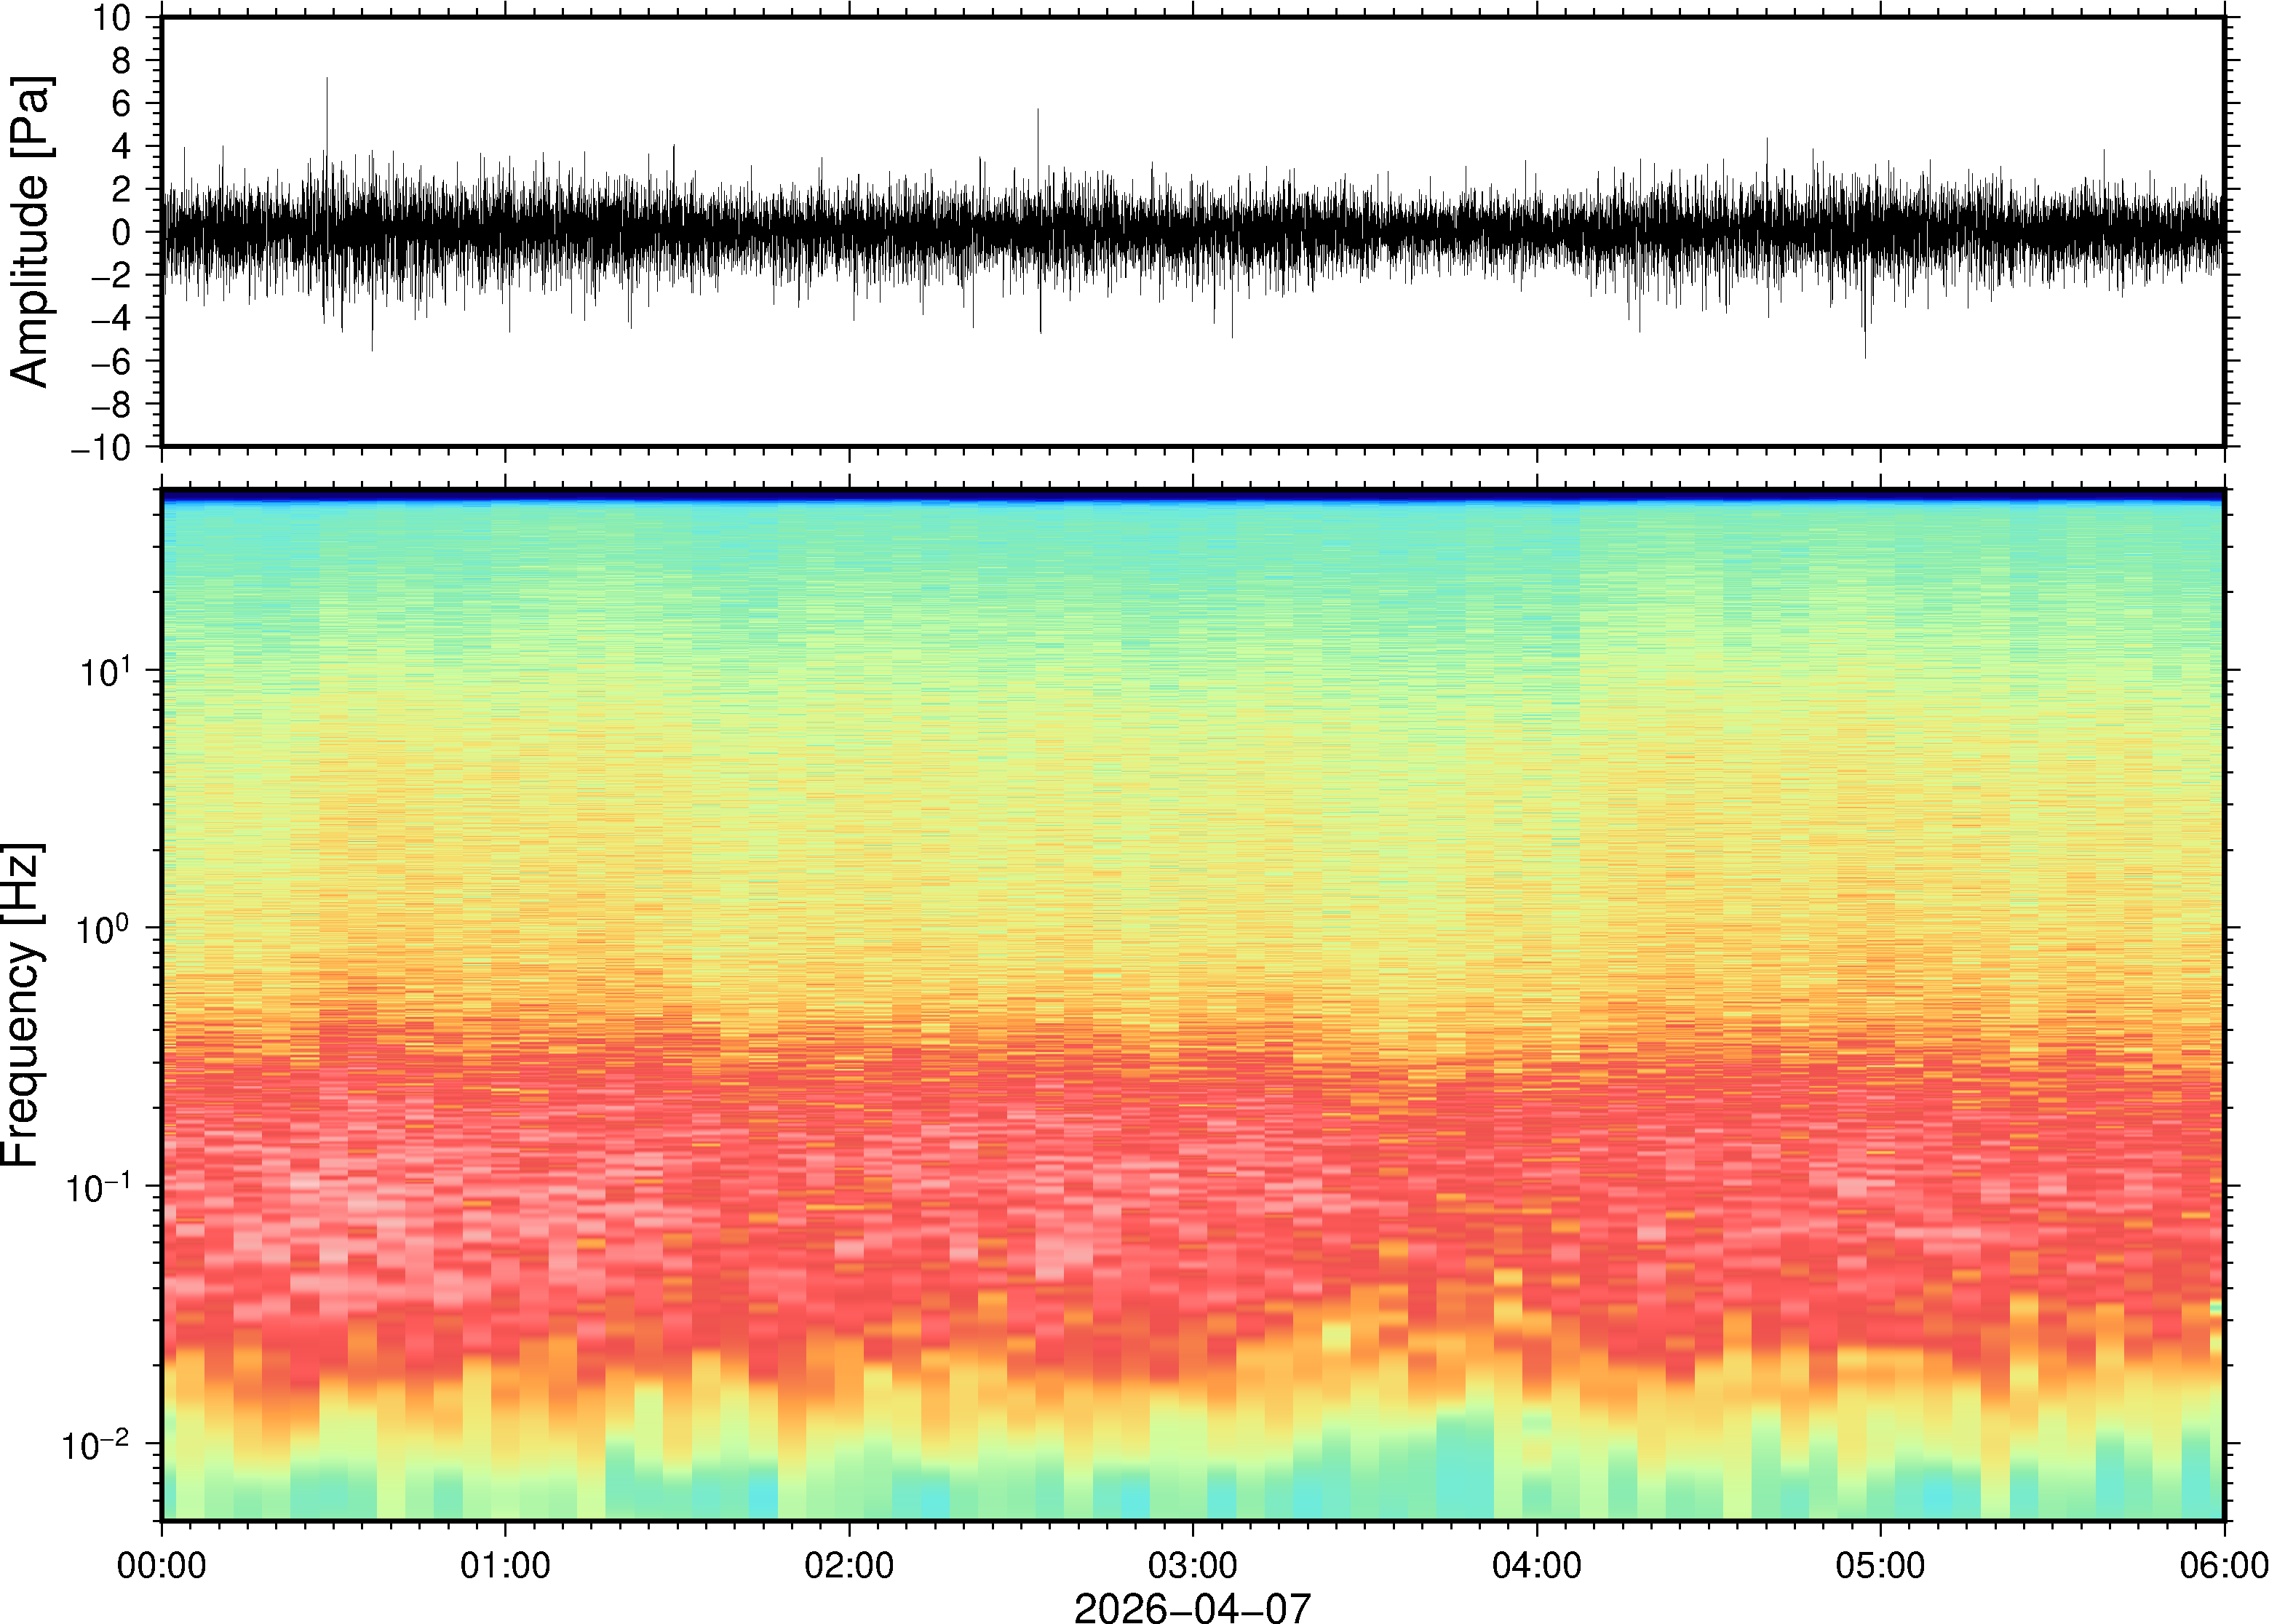Click the 00:00 start time label

pos(162,1565)
